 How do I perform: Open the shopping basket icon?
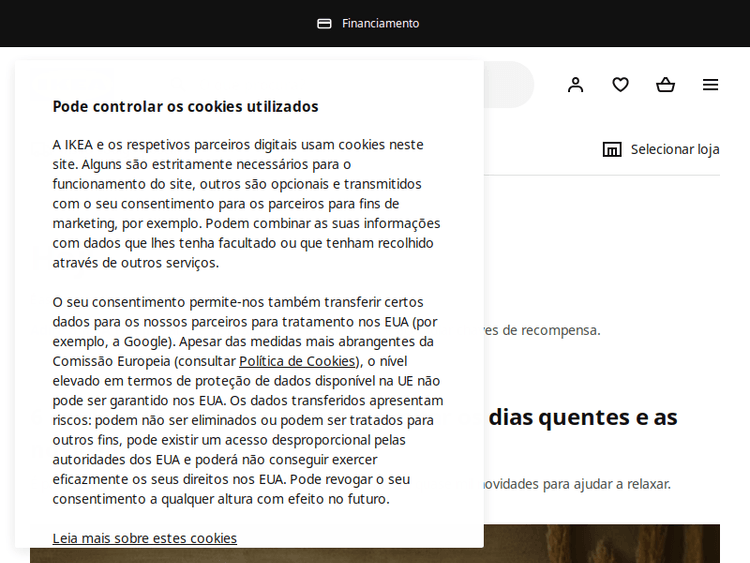click(665, 85)
